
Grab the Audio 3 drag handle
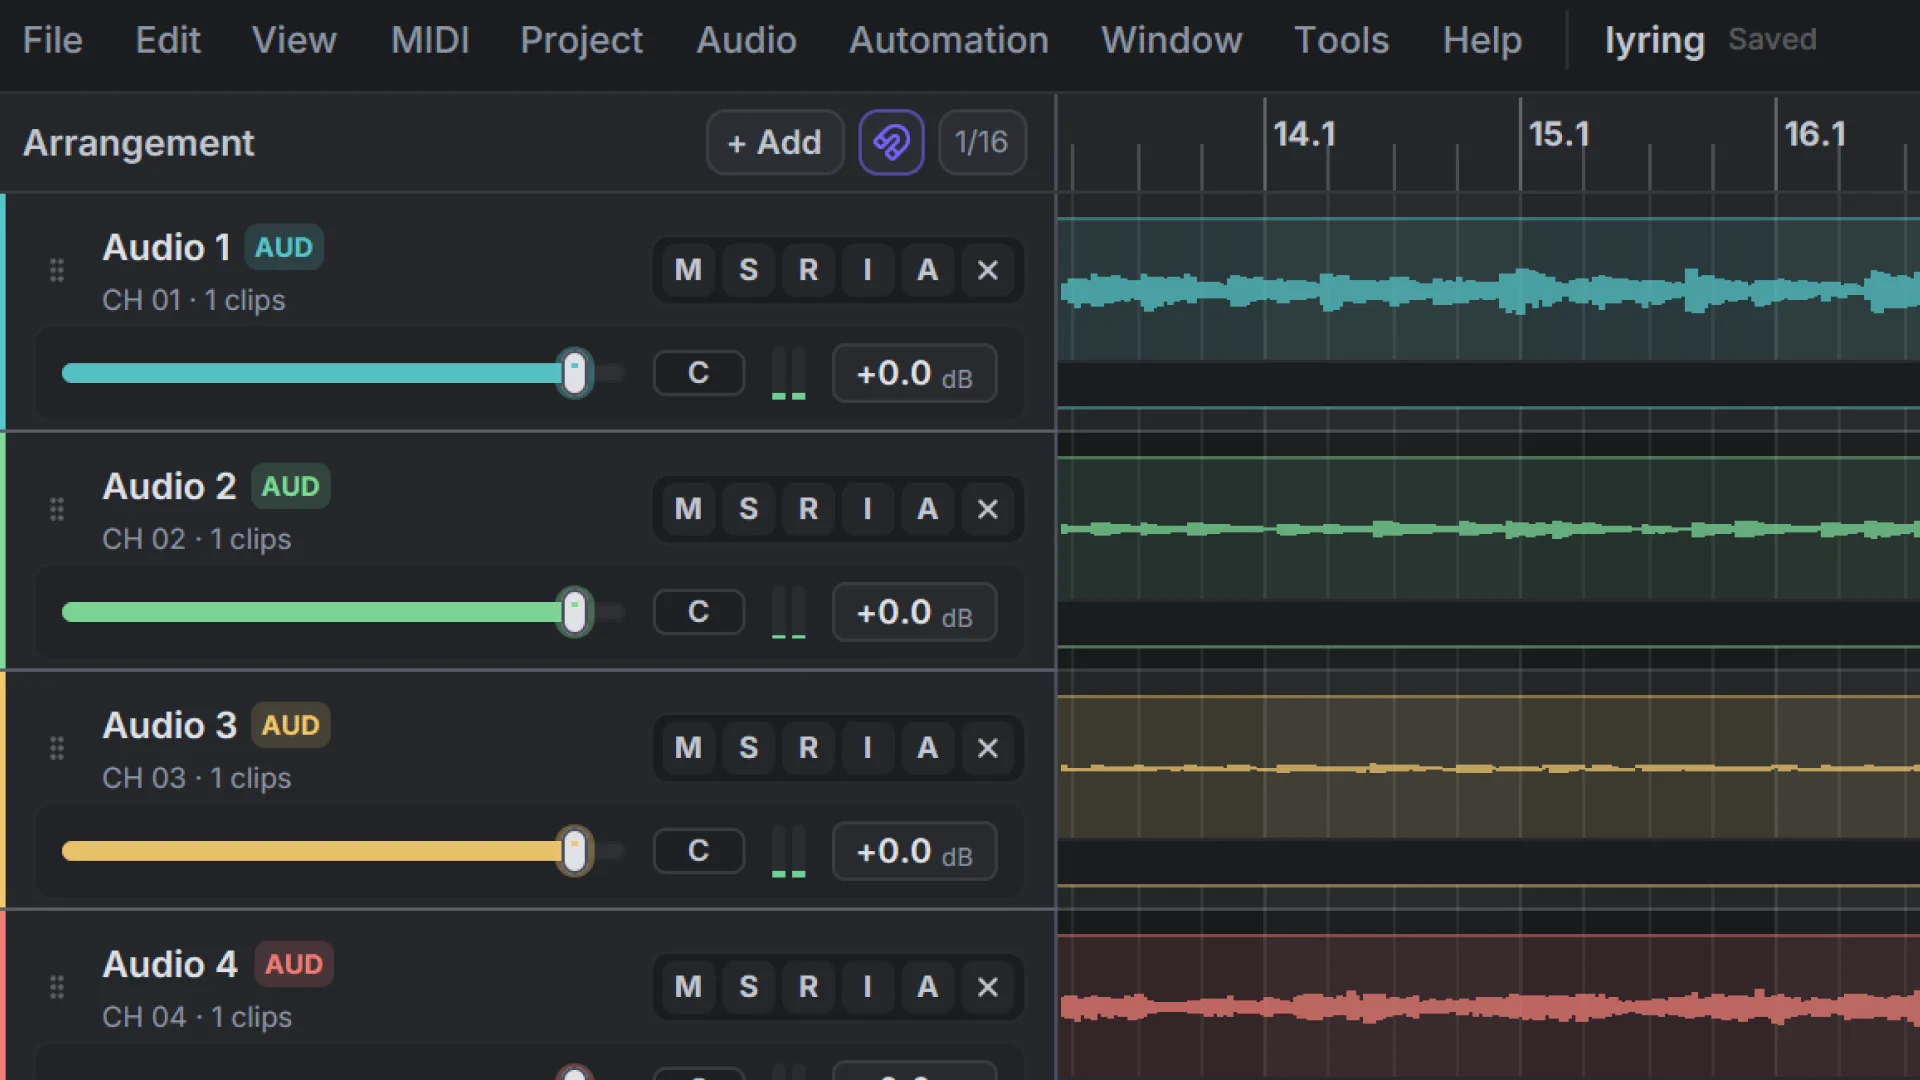pos(57,748)
